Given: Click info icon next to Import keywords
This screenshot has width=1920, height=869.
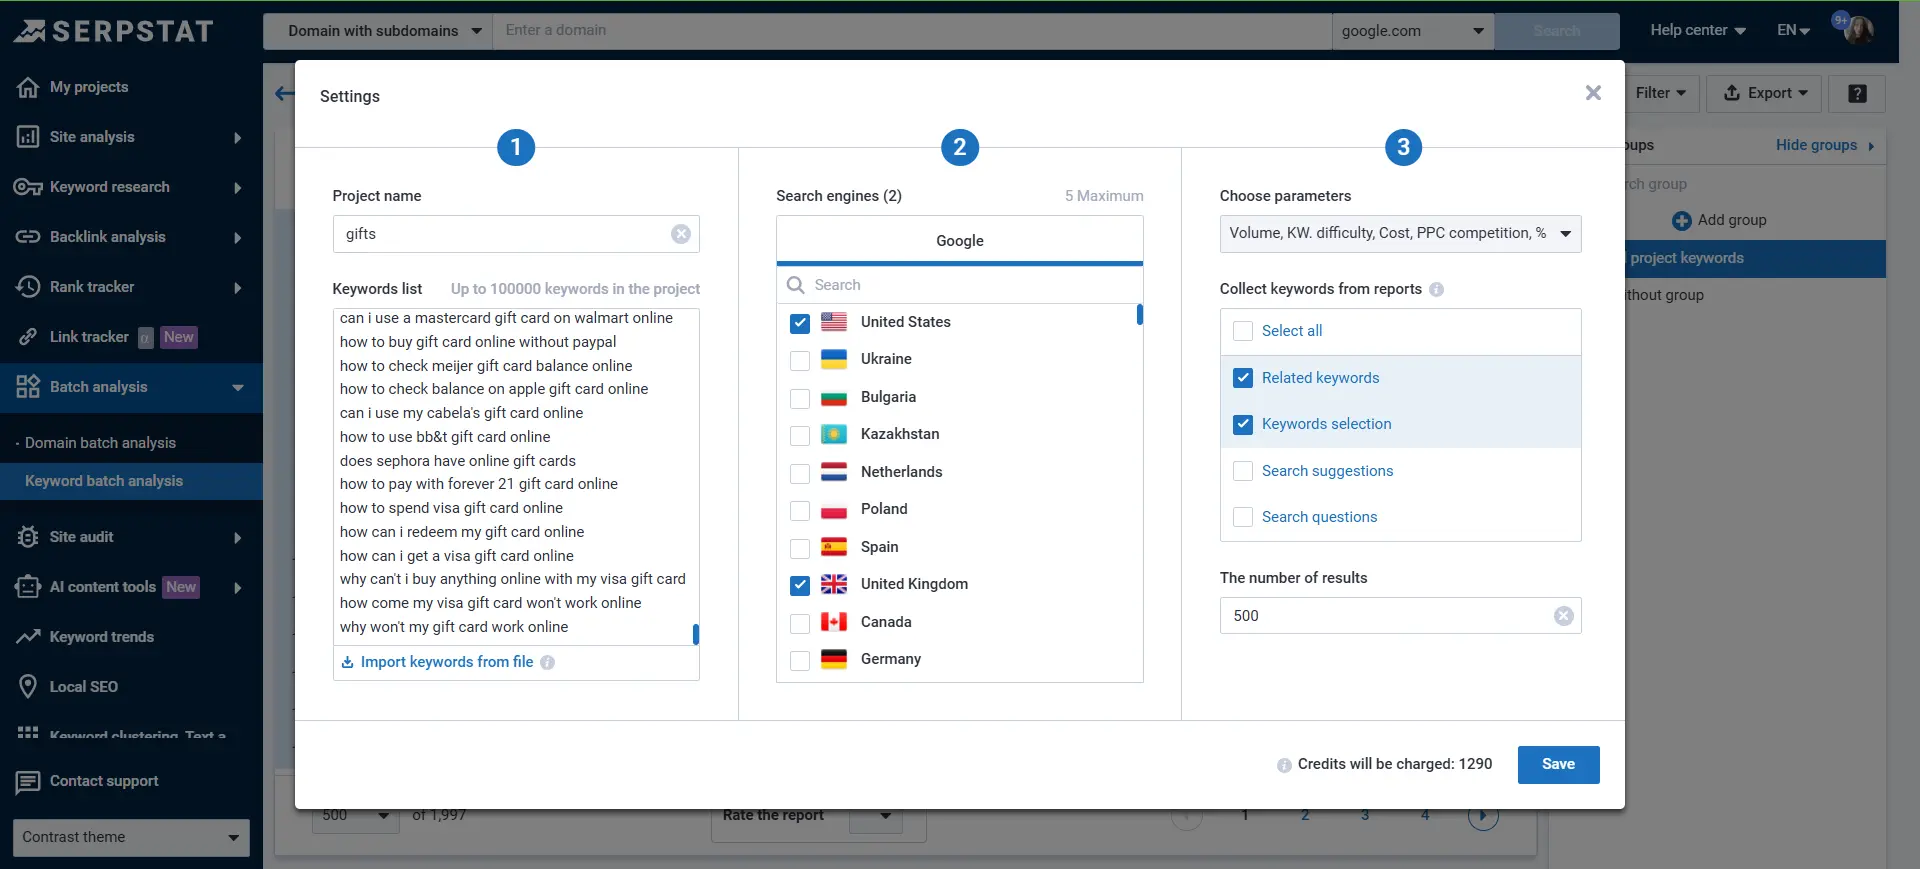Looking at the screenshot, I should coord(547,663).
